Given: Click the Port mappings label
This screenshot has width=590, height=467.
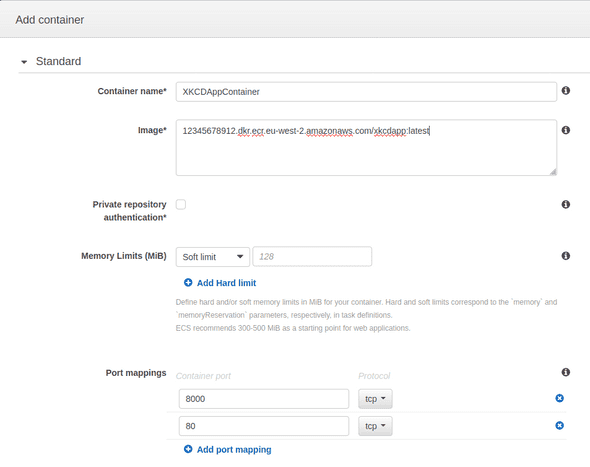Looking at the screenshot, I should point(136,373).
